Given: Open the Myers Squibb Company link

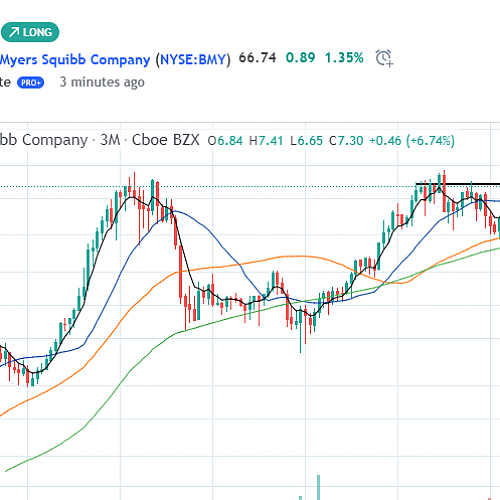Looking at the screenshot, I should (x=75, y=60).
